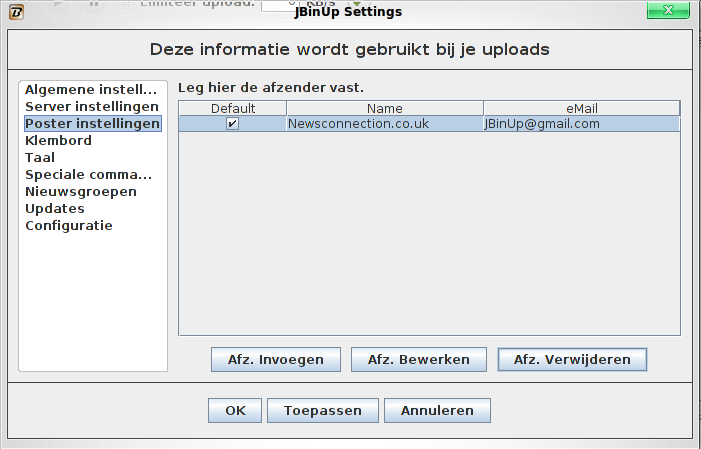Viewport: 701px width, 449px height.
Task: Toggle the Default checkbox for Newsconnection.co.uk
Action: (232, 124)
